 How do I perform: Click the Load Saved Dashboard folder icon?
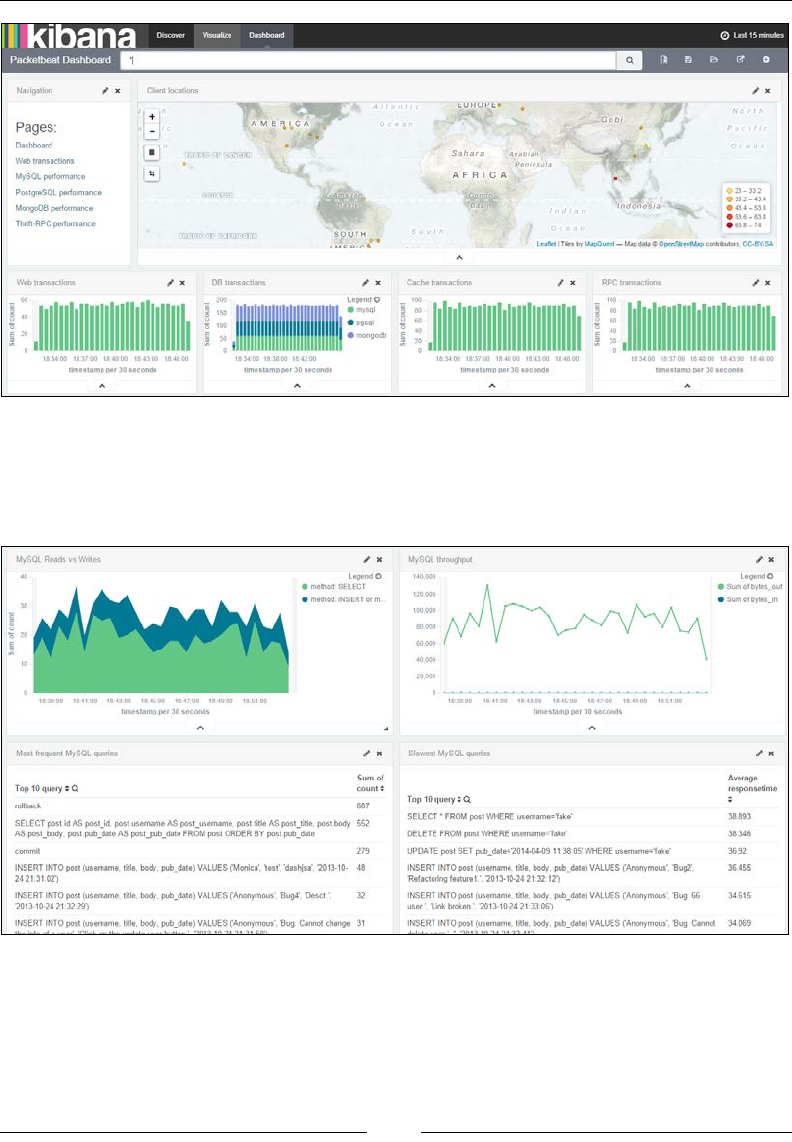(714, 60)
